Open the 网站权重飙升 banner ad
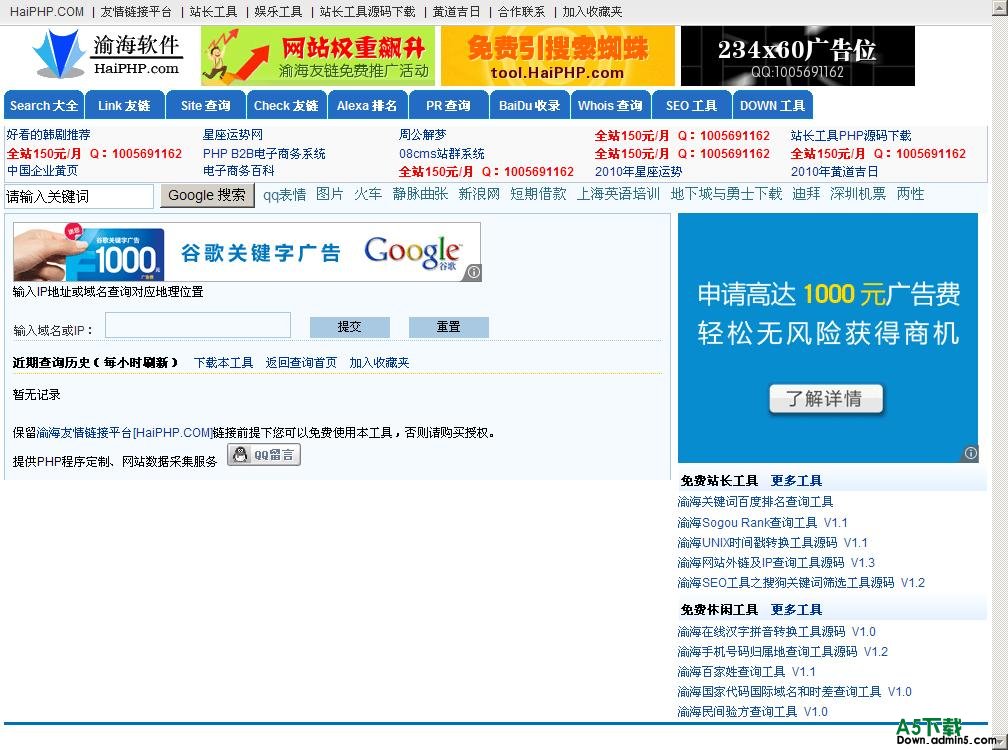 click(x=318, y=56)
